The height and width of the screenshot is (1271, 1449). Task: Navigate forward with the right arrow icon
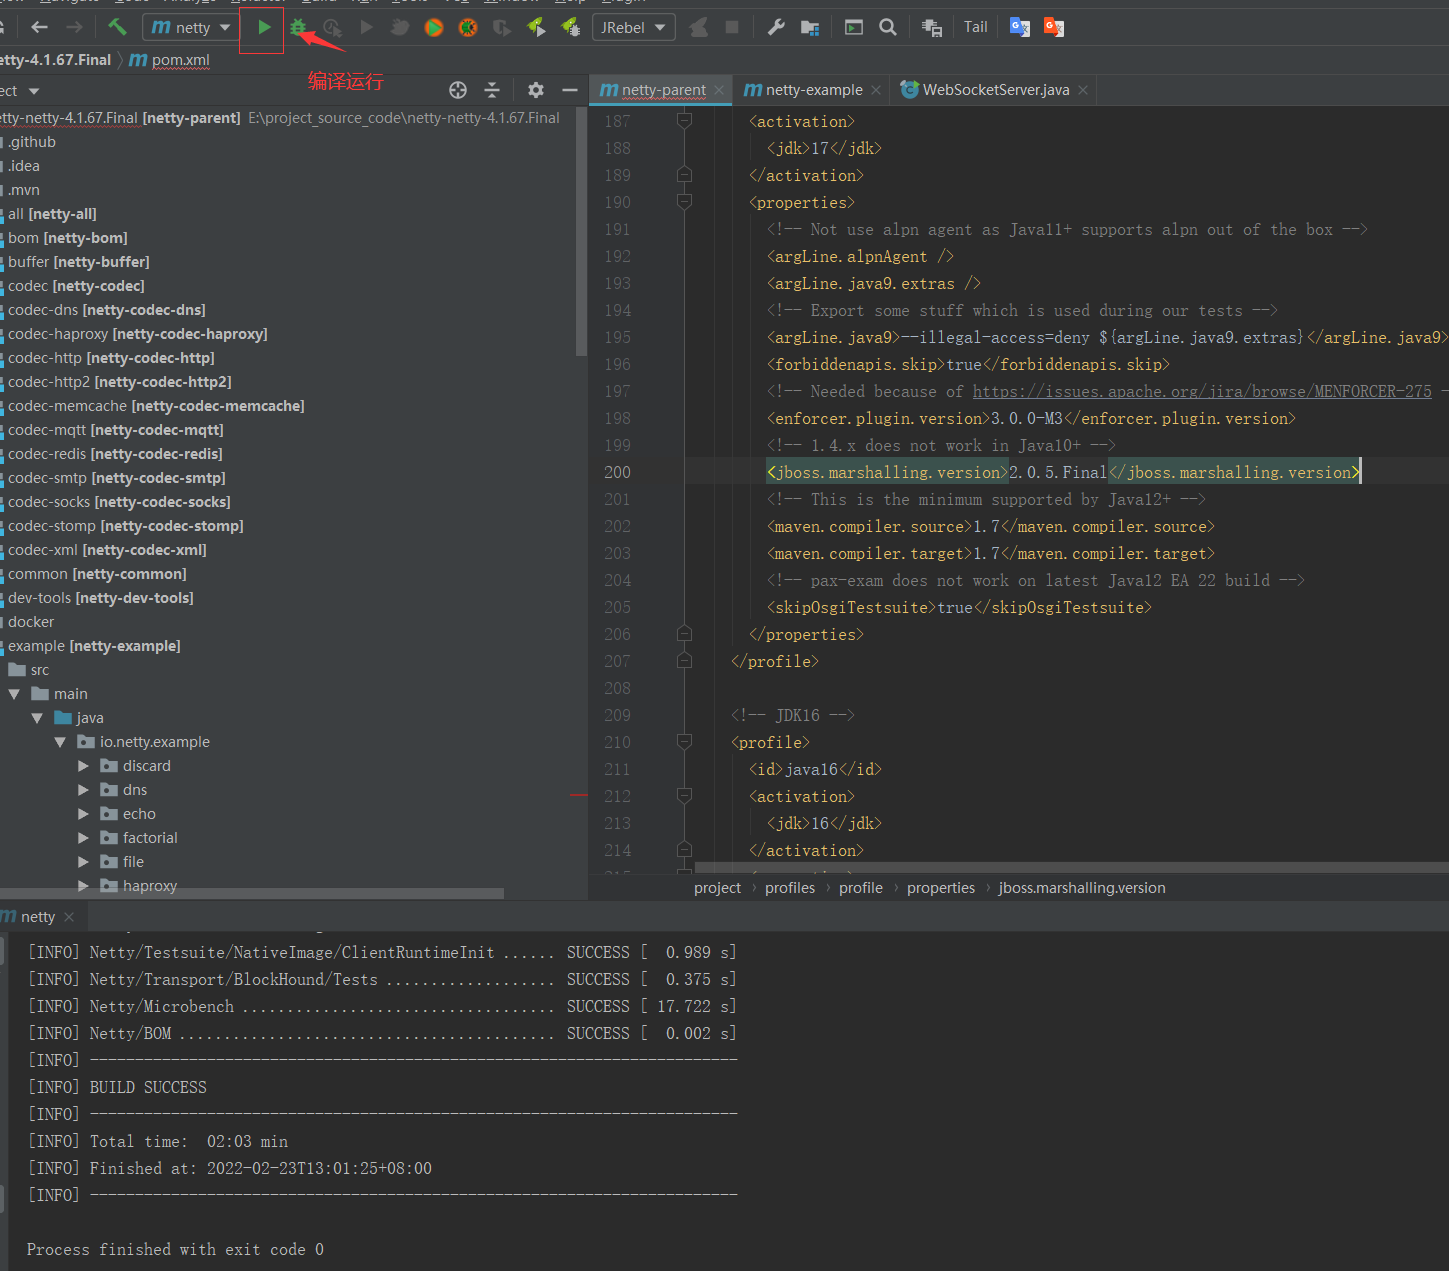[x=74, y=27]
